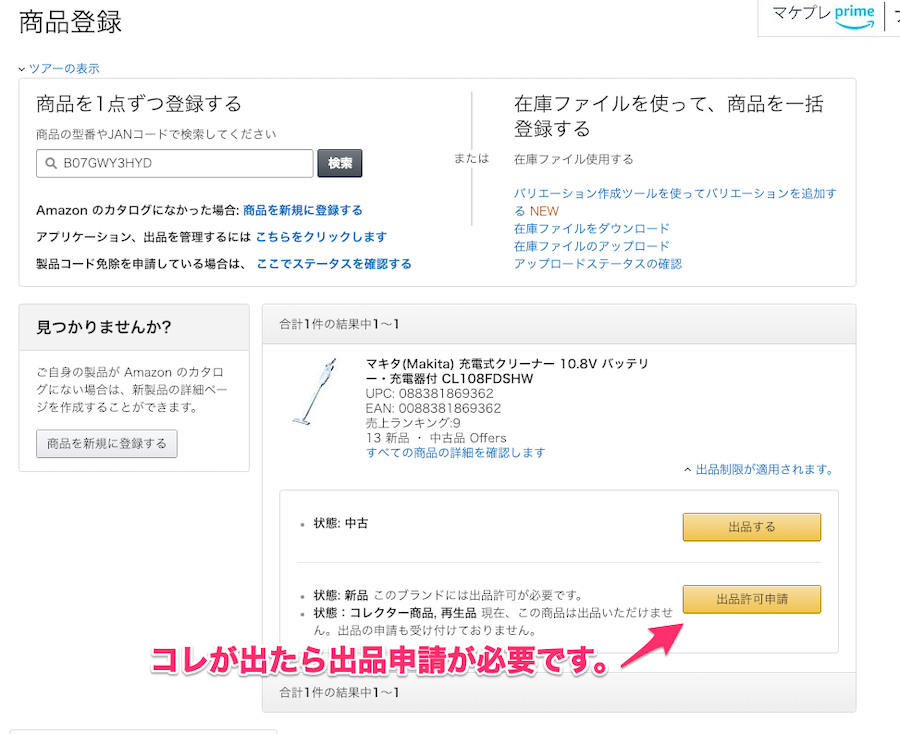This screenshot has width=900, height=734.
Task: Click the 見つかりませんか? heading
Action: click(x=104, y=327)
